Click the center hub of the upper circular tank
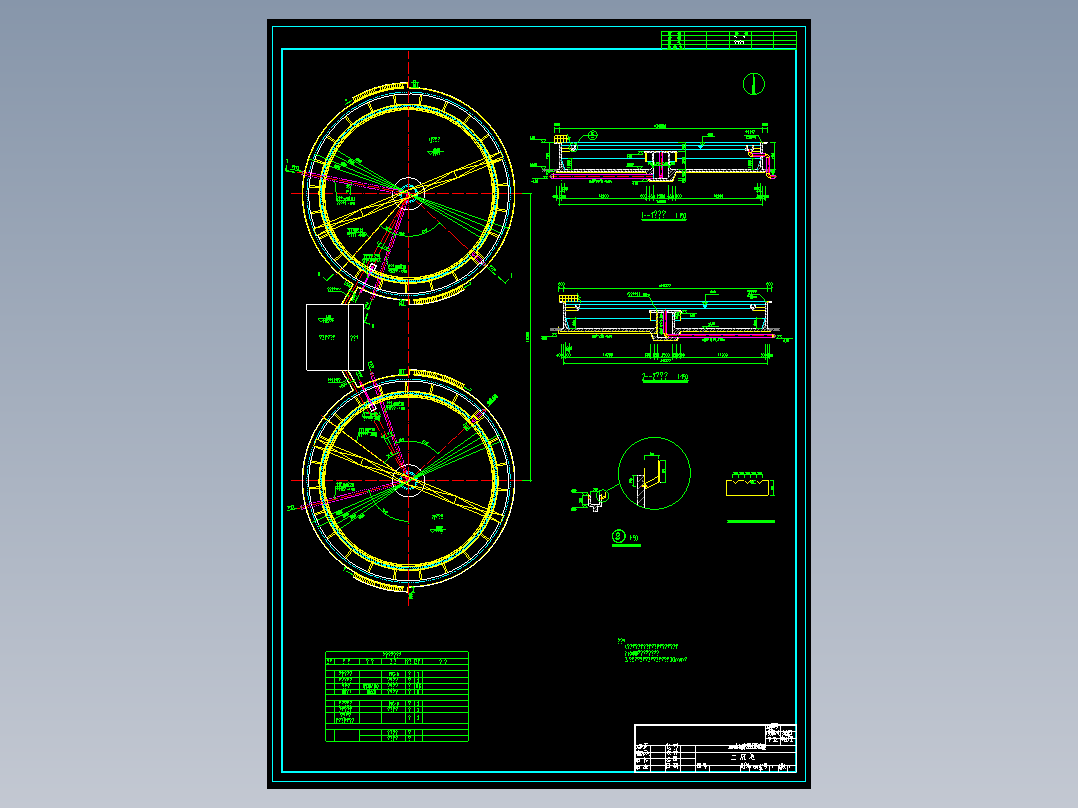 (408, 193)
